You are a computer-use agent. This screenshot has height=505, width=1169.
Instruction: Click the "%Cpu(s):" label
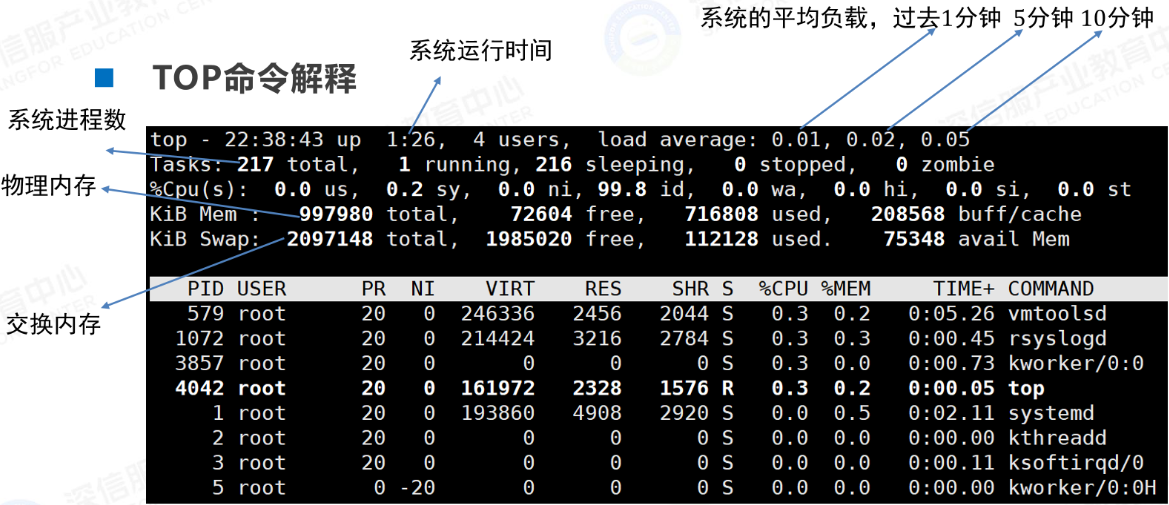(199, 189)
